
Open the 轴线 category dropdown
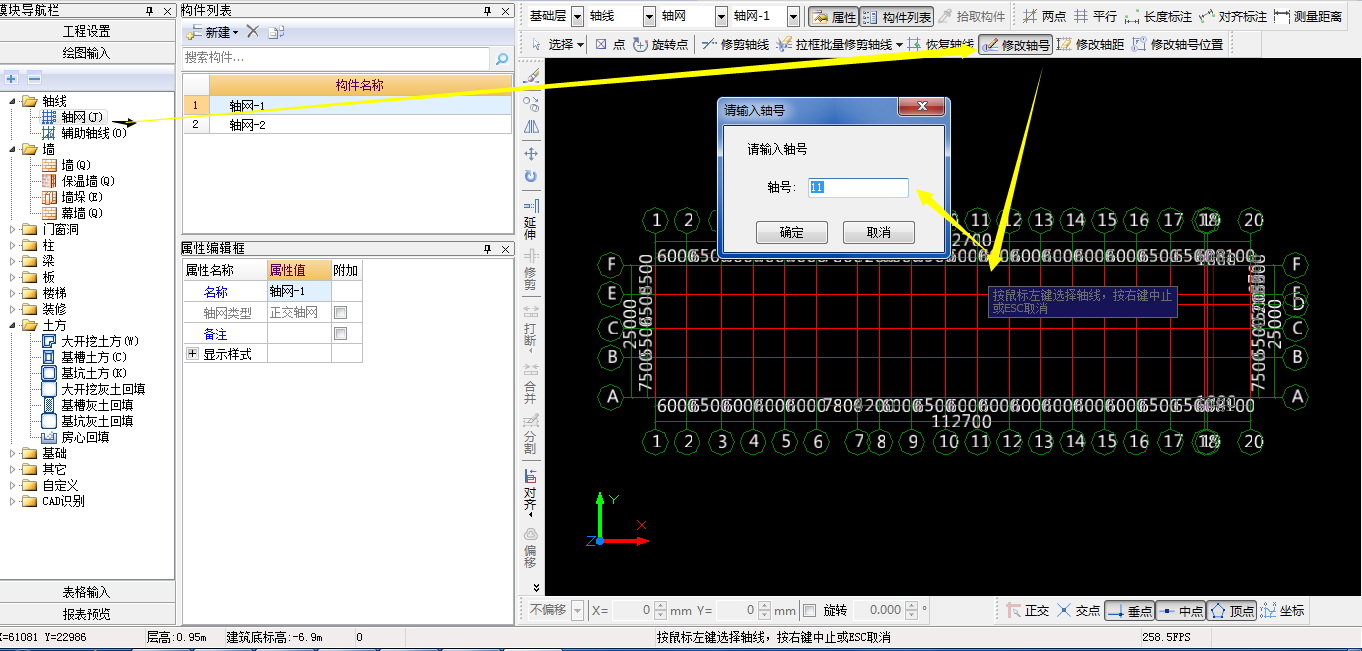click(x=649, y=17)
